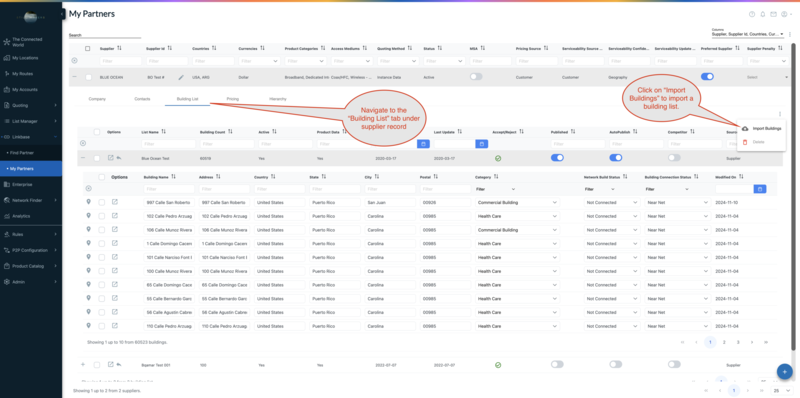Click Accept/Reject green check for Blue Ocean Test
This screenshot has height=398, width=800.
(498, 158)
